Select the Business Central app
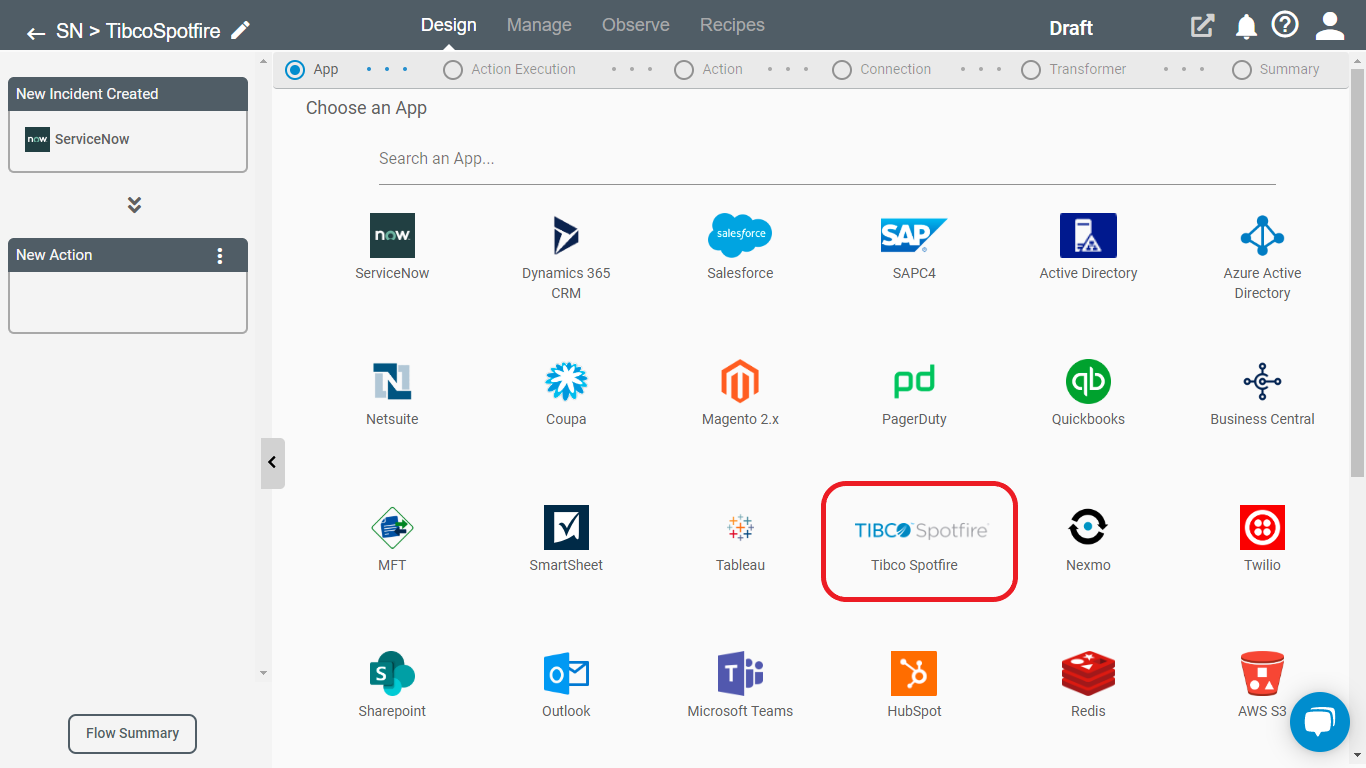This screenshot has width=1366, height=768. 1262,381
